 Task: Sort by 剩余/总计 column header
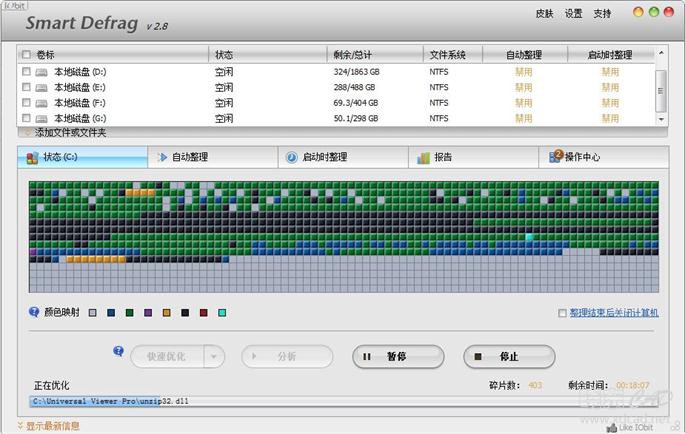point(375,55)
